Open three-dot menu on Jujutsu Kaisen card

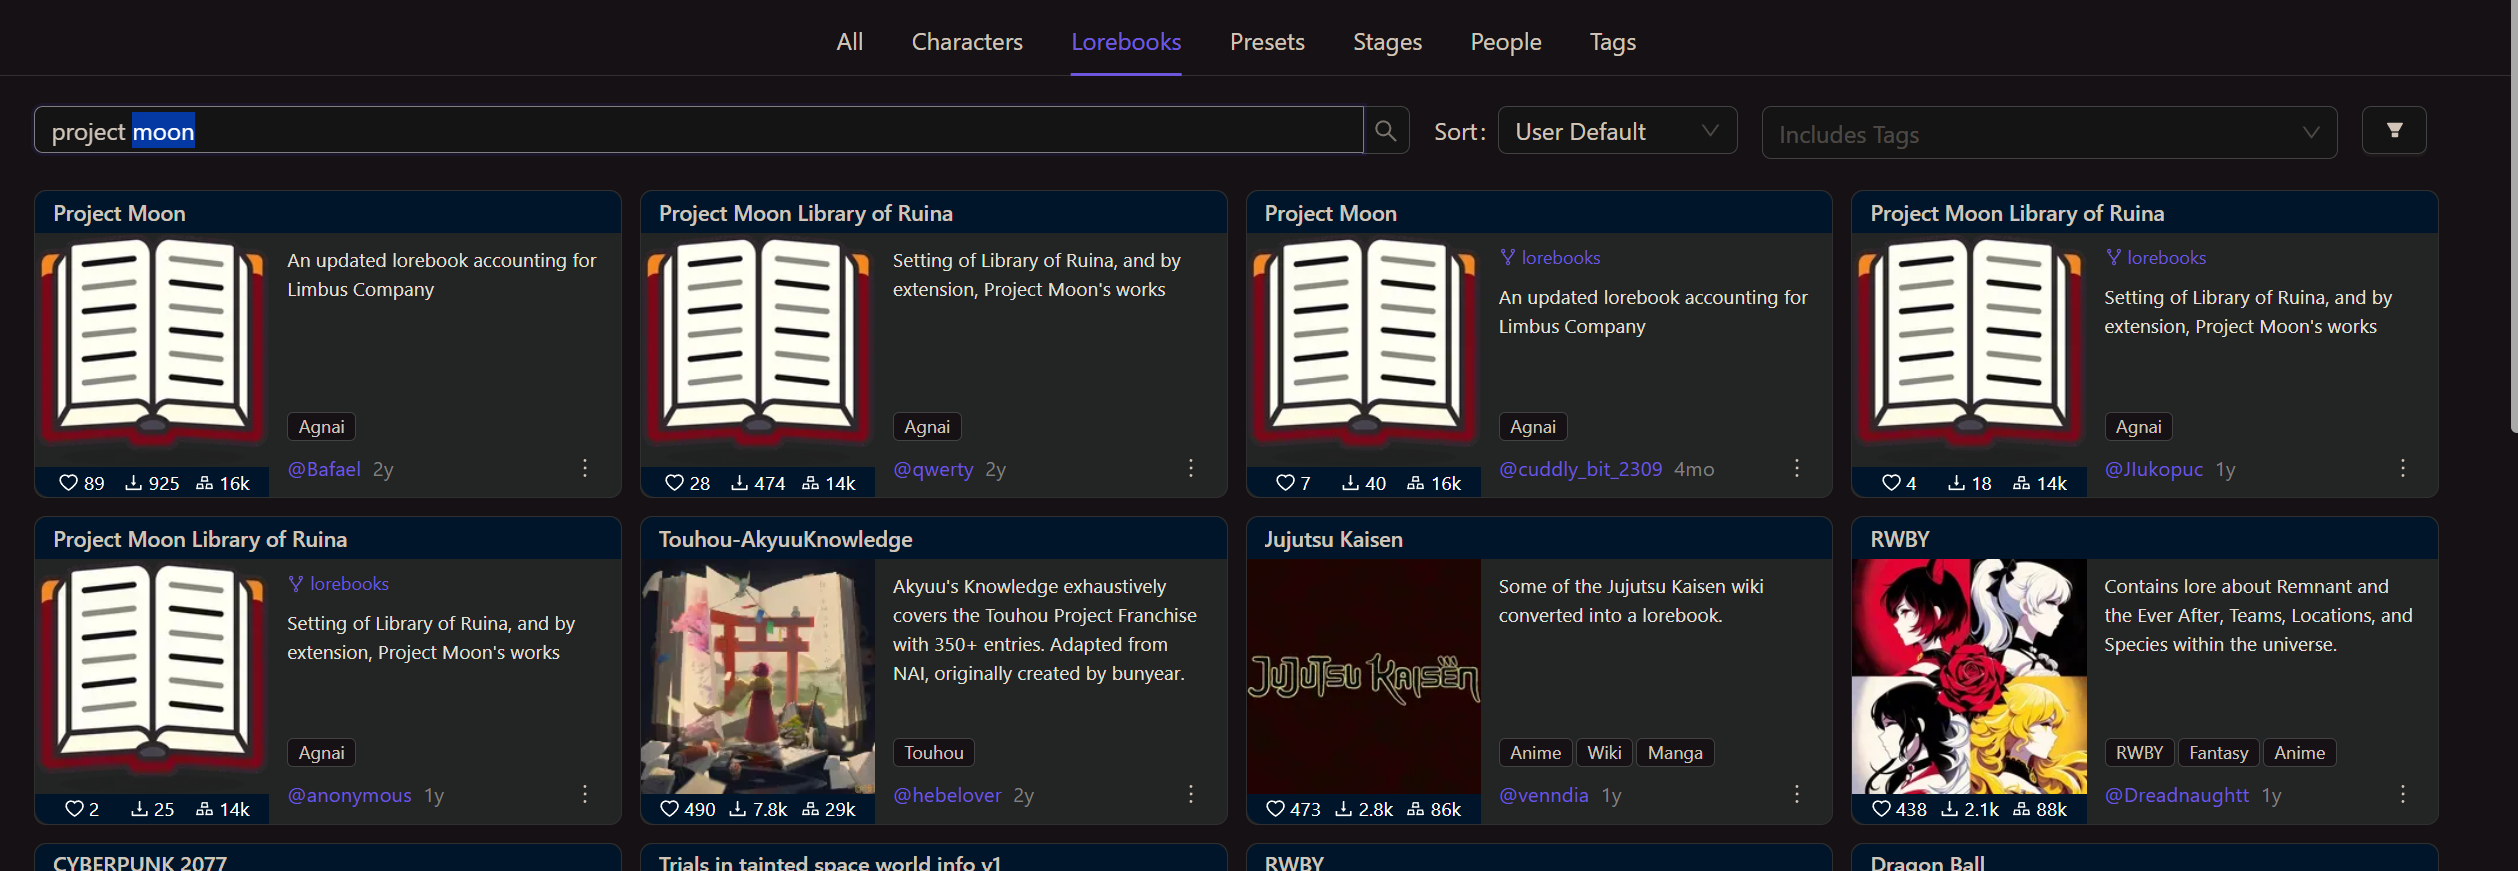1797,794
